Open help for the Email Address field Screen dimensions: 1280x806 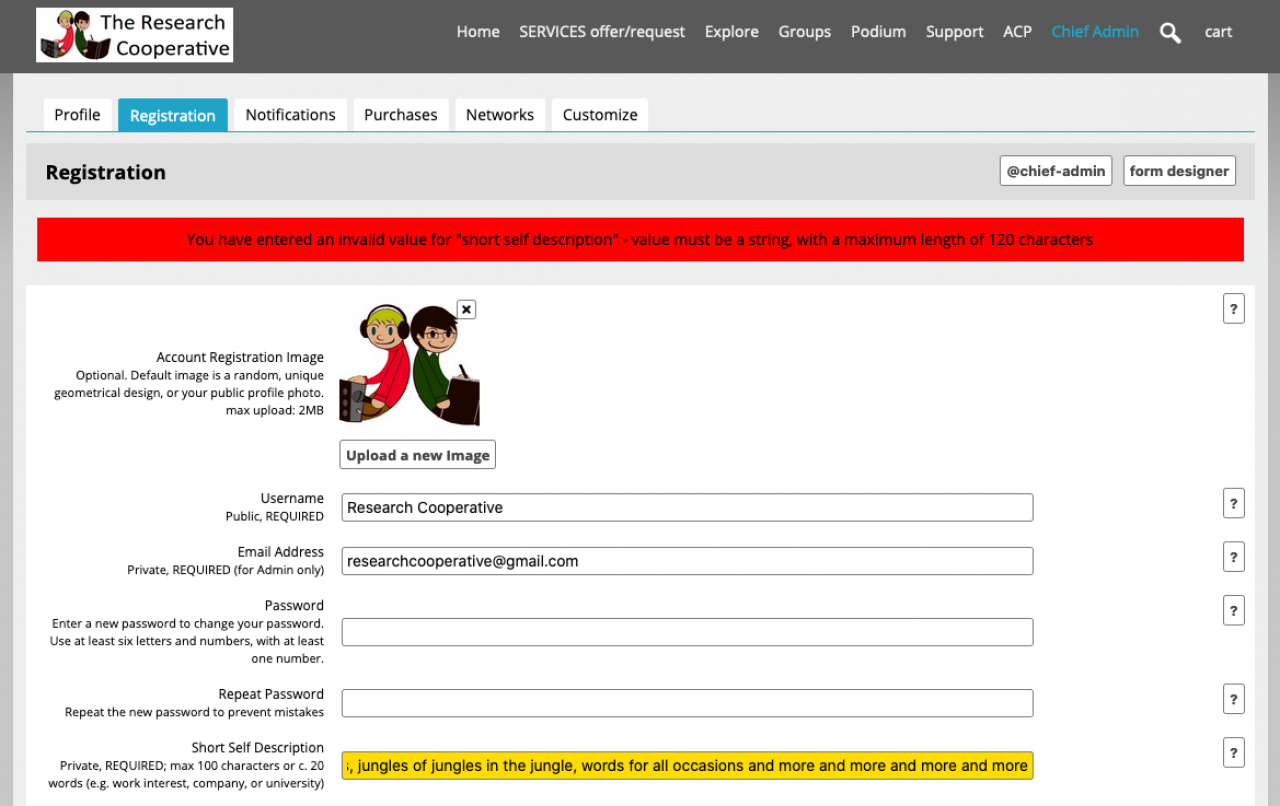pyautogui.click(x=1234, y=557)
